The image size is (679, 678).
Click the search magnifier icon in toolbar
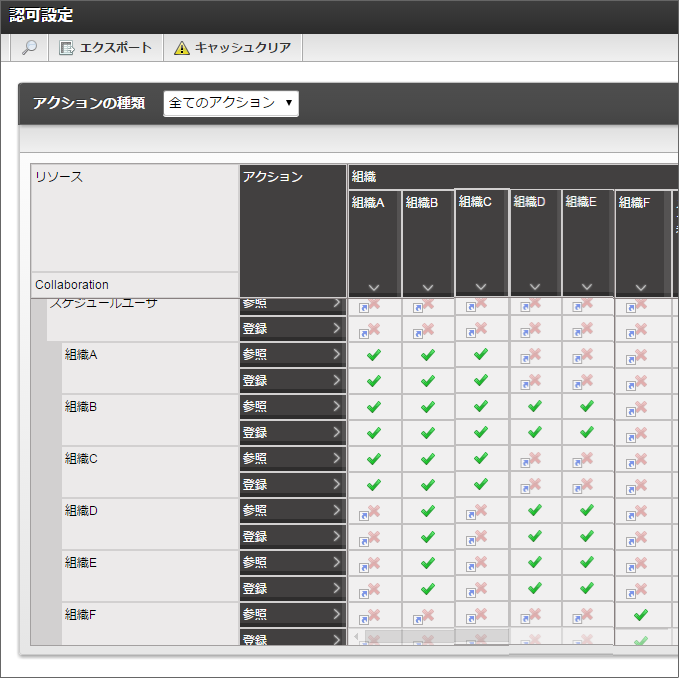pos(30,48)
